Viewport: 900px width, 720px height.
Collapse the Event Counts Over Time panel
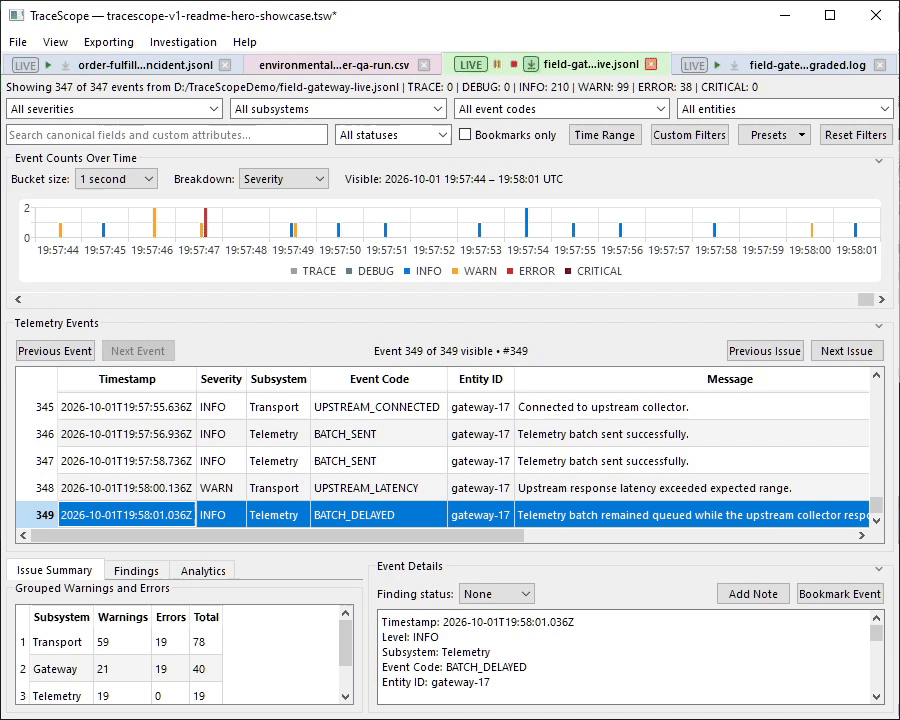(x=879, y=161)
